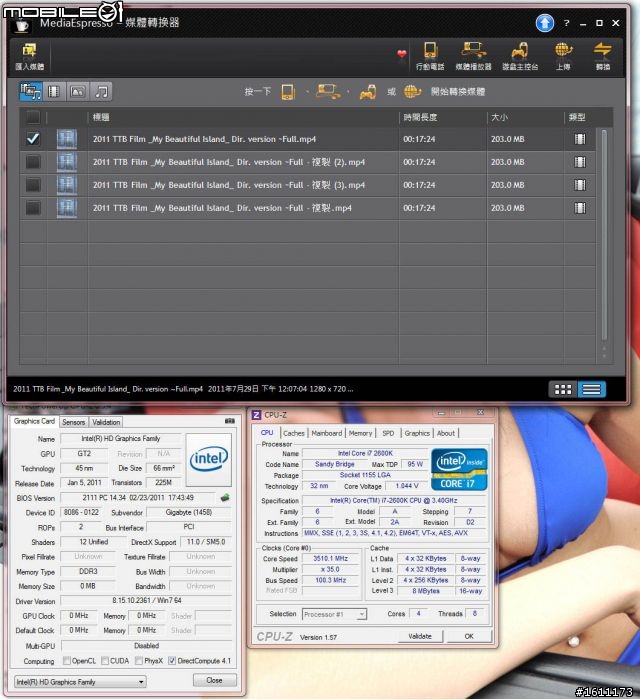This screenshot has height=700, width=640.
Task: Open the Upload globe icon in toolbar
Action: click(563, 56)
